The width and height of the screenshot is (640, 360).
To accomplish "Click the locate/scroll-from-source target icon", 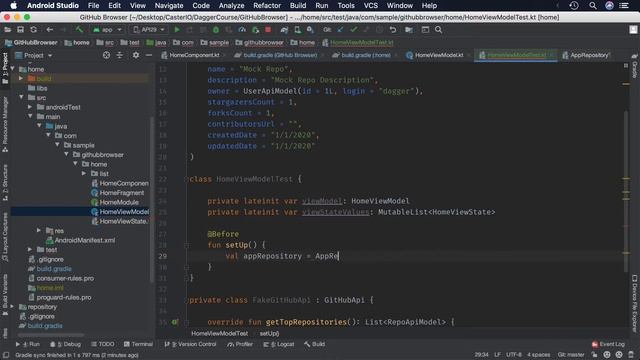I will tap(106, 55).
